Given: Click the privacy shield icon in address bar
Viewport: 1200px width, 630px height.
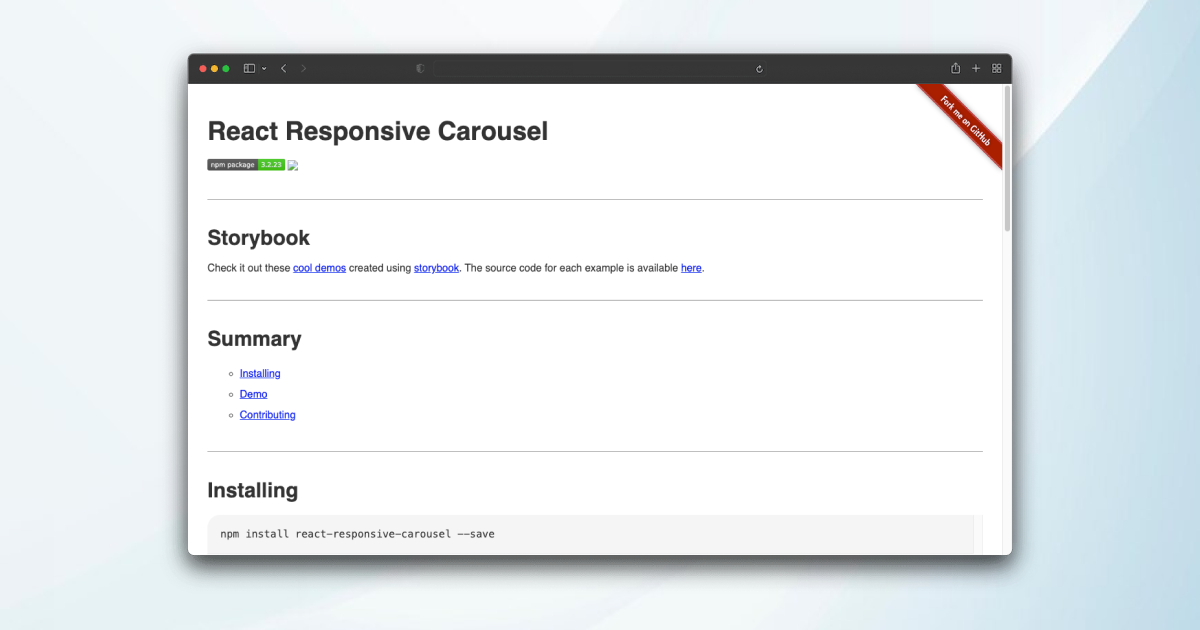Looking at the screenshot, I should [420, 68].
